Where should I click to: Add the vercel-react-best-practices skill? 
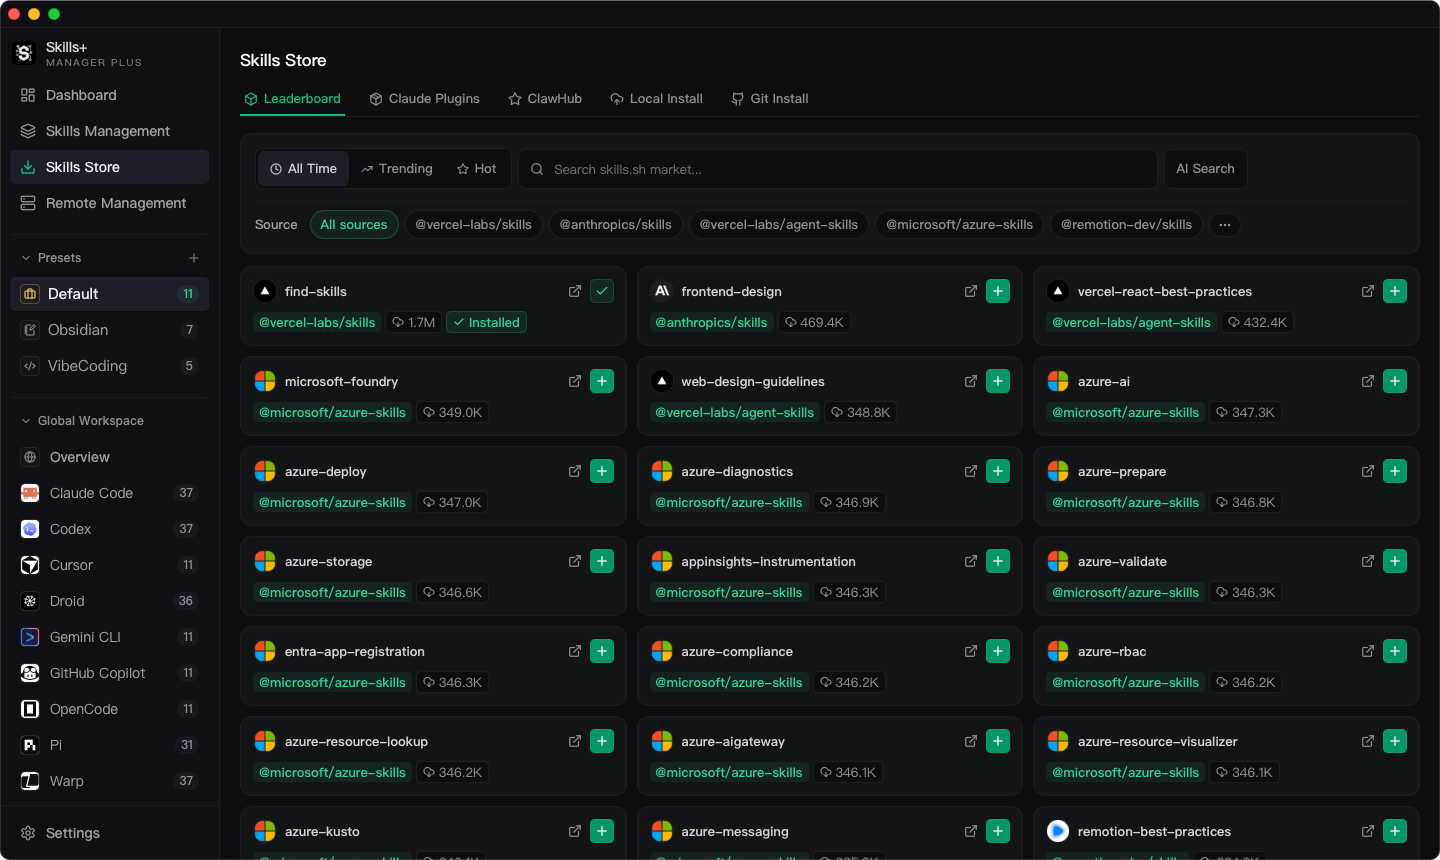point(1395,291)
